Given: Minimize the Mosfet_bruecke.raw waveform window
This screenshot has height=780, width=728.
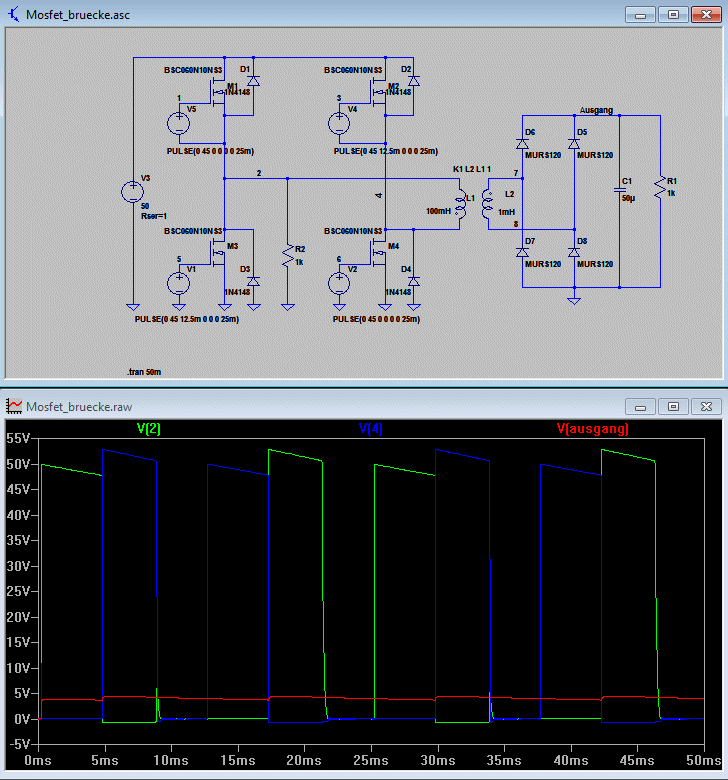Looking at the screenshot, I should pyautogui.click(x=640, y=407).
